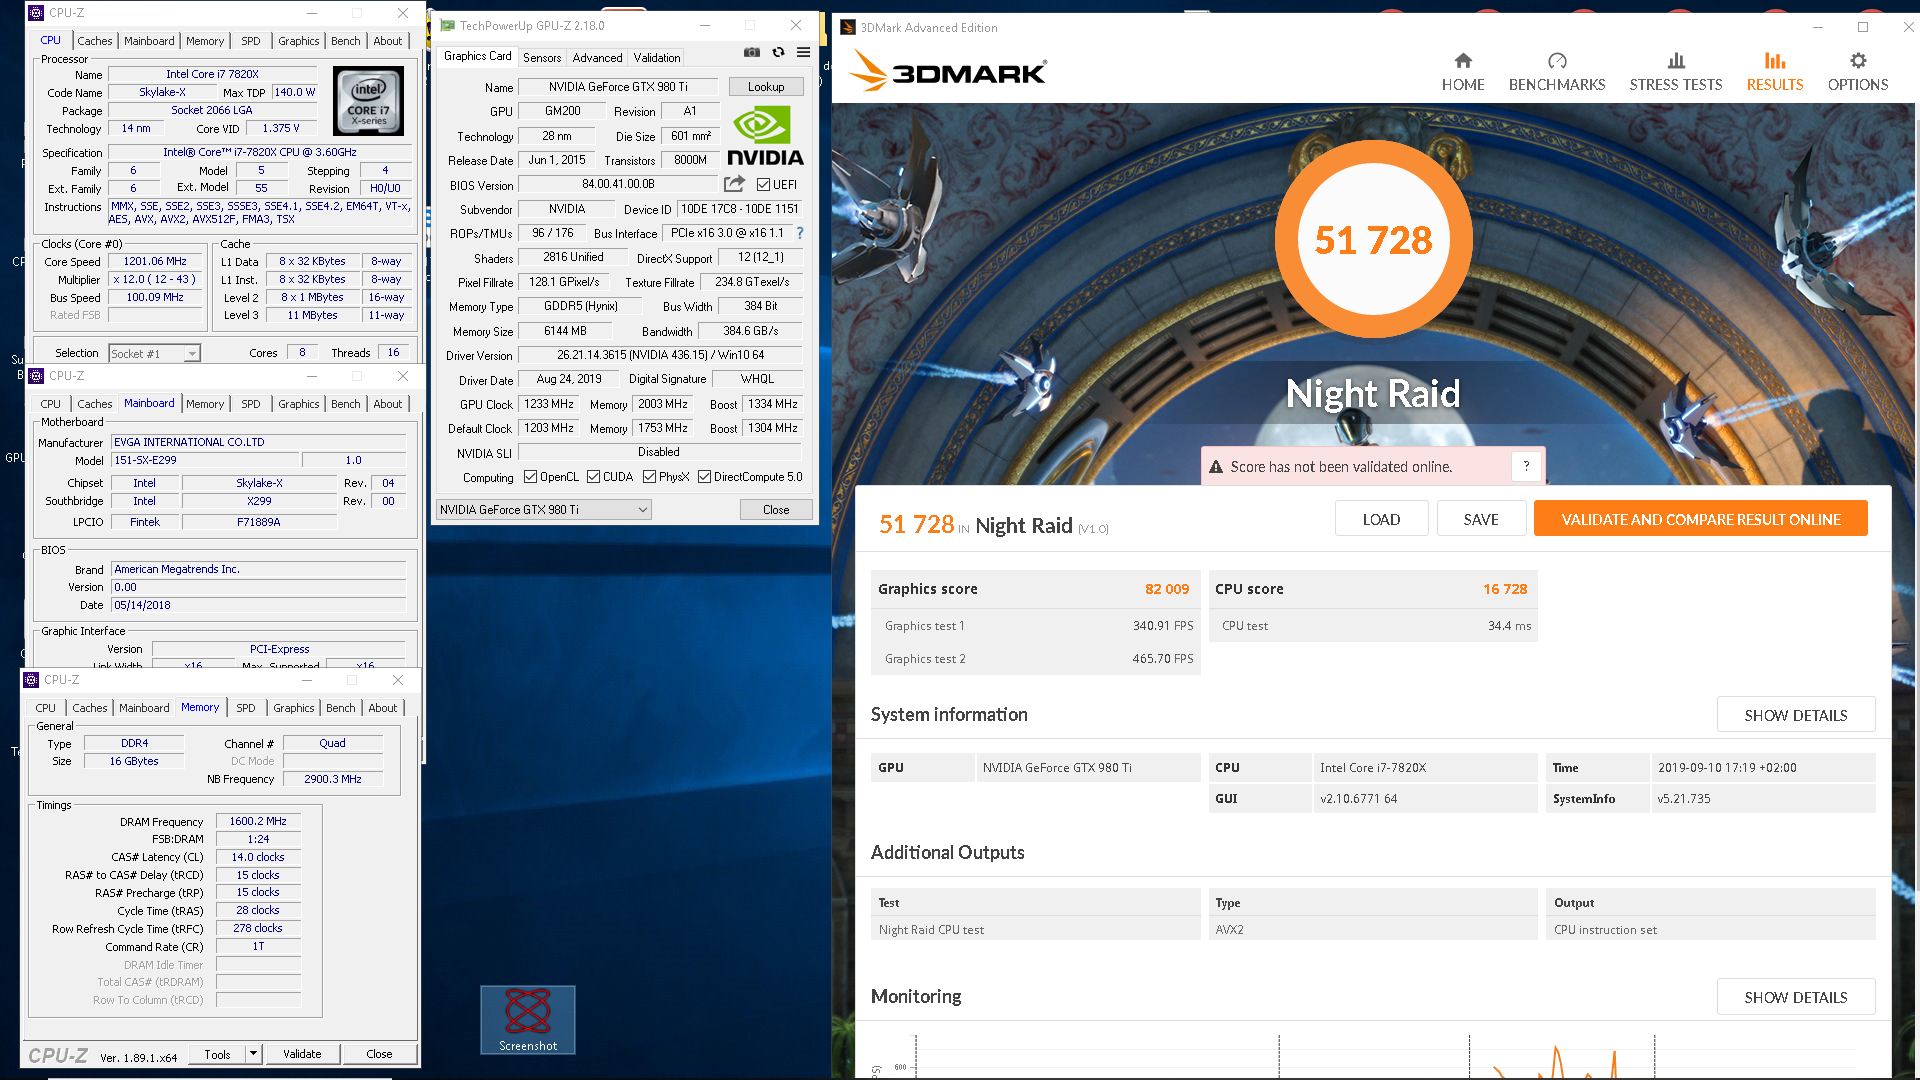
Task: Show details for System information
Action: (1795, 715)
